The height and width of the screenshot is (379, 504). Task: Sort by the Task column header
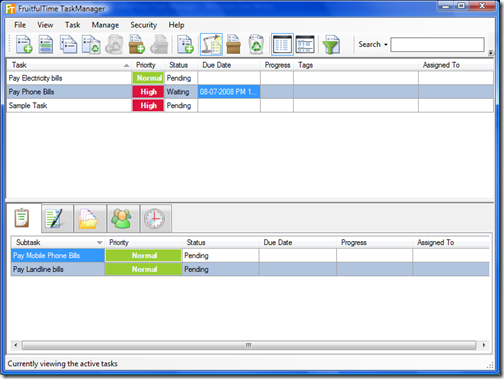click(x=69, y=65)
